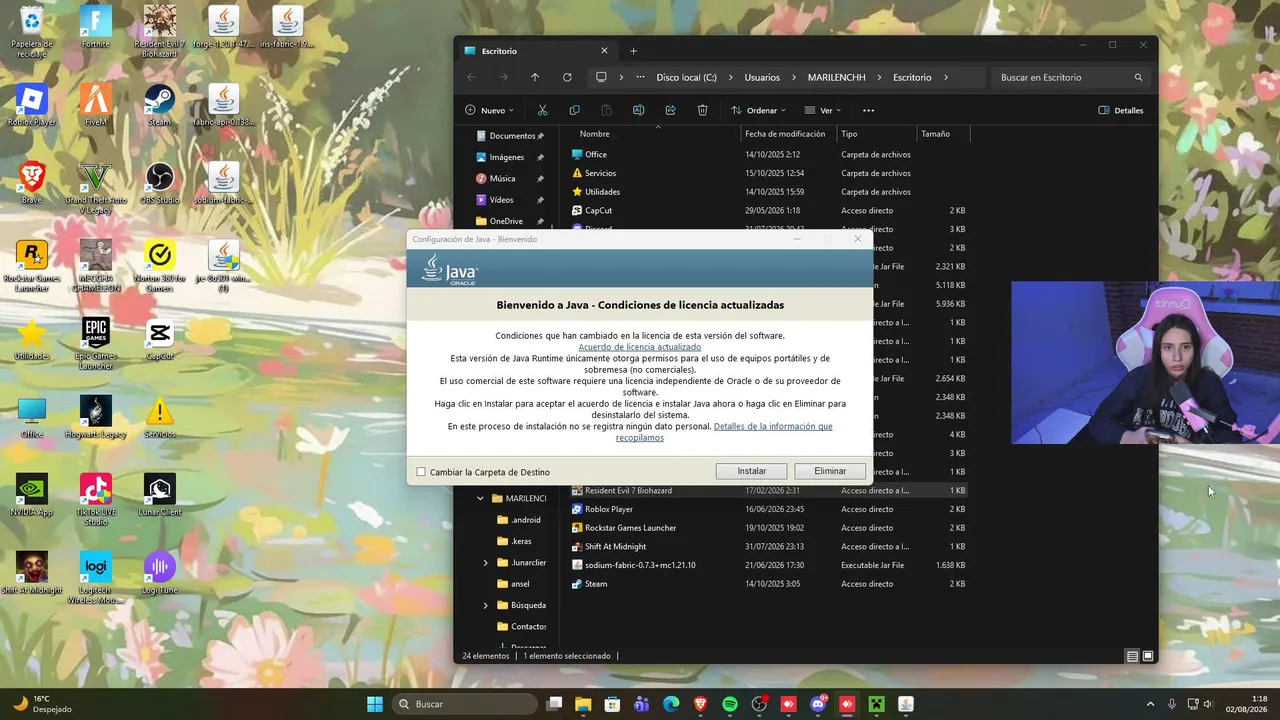Collapse the MARILENCHH tree node
Viewport: 1280px width, 720px height.
point(481,498)
